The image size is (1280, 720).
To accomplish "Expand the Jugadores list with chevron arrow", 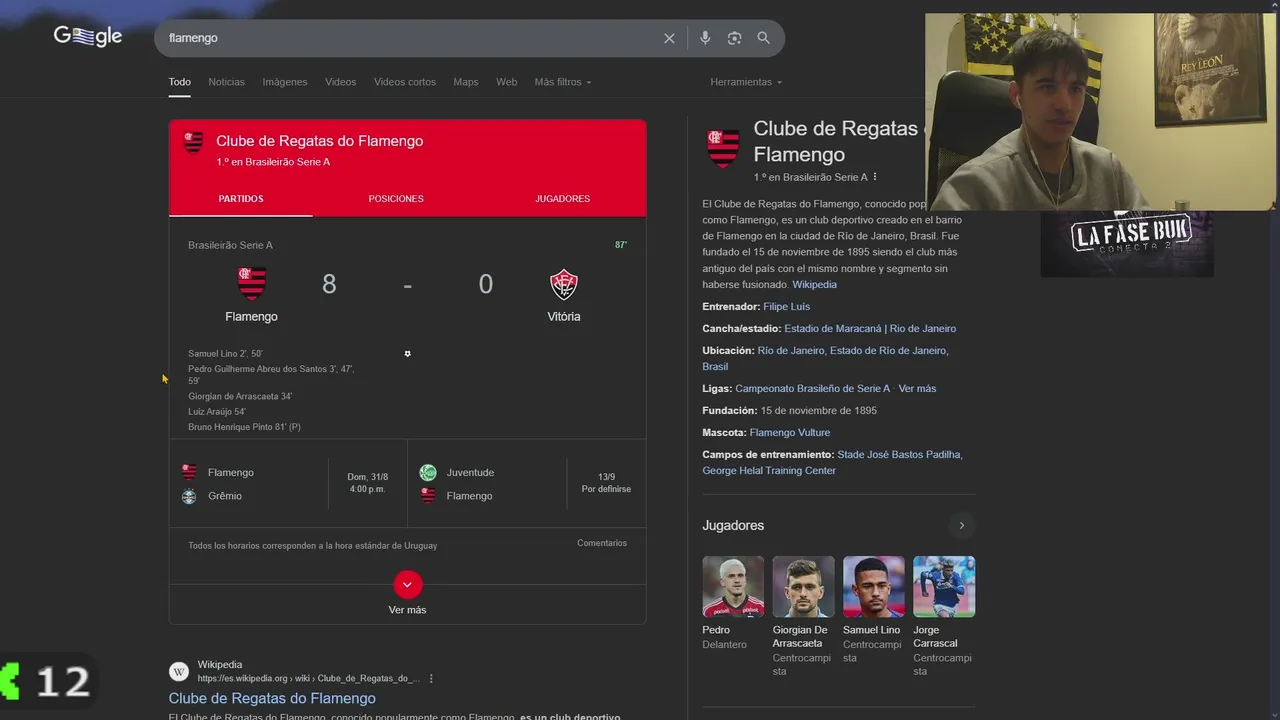I will click(961, 525).
